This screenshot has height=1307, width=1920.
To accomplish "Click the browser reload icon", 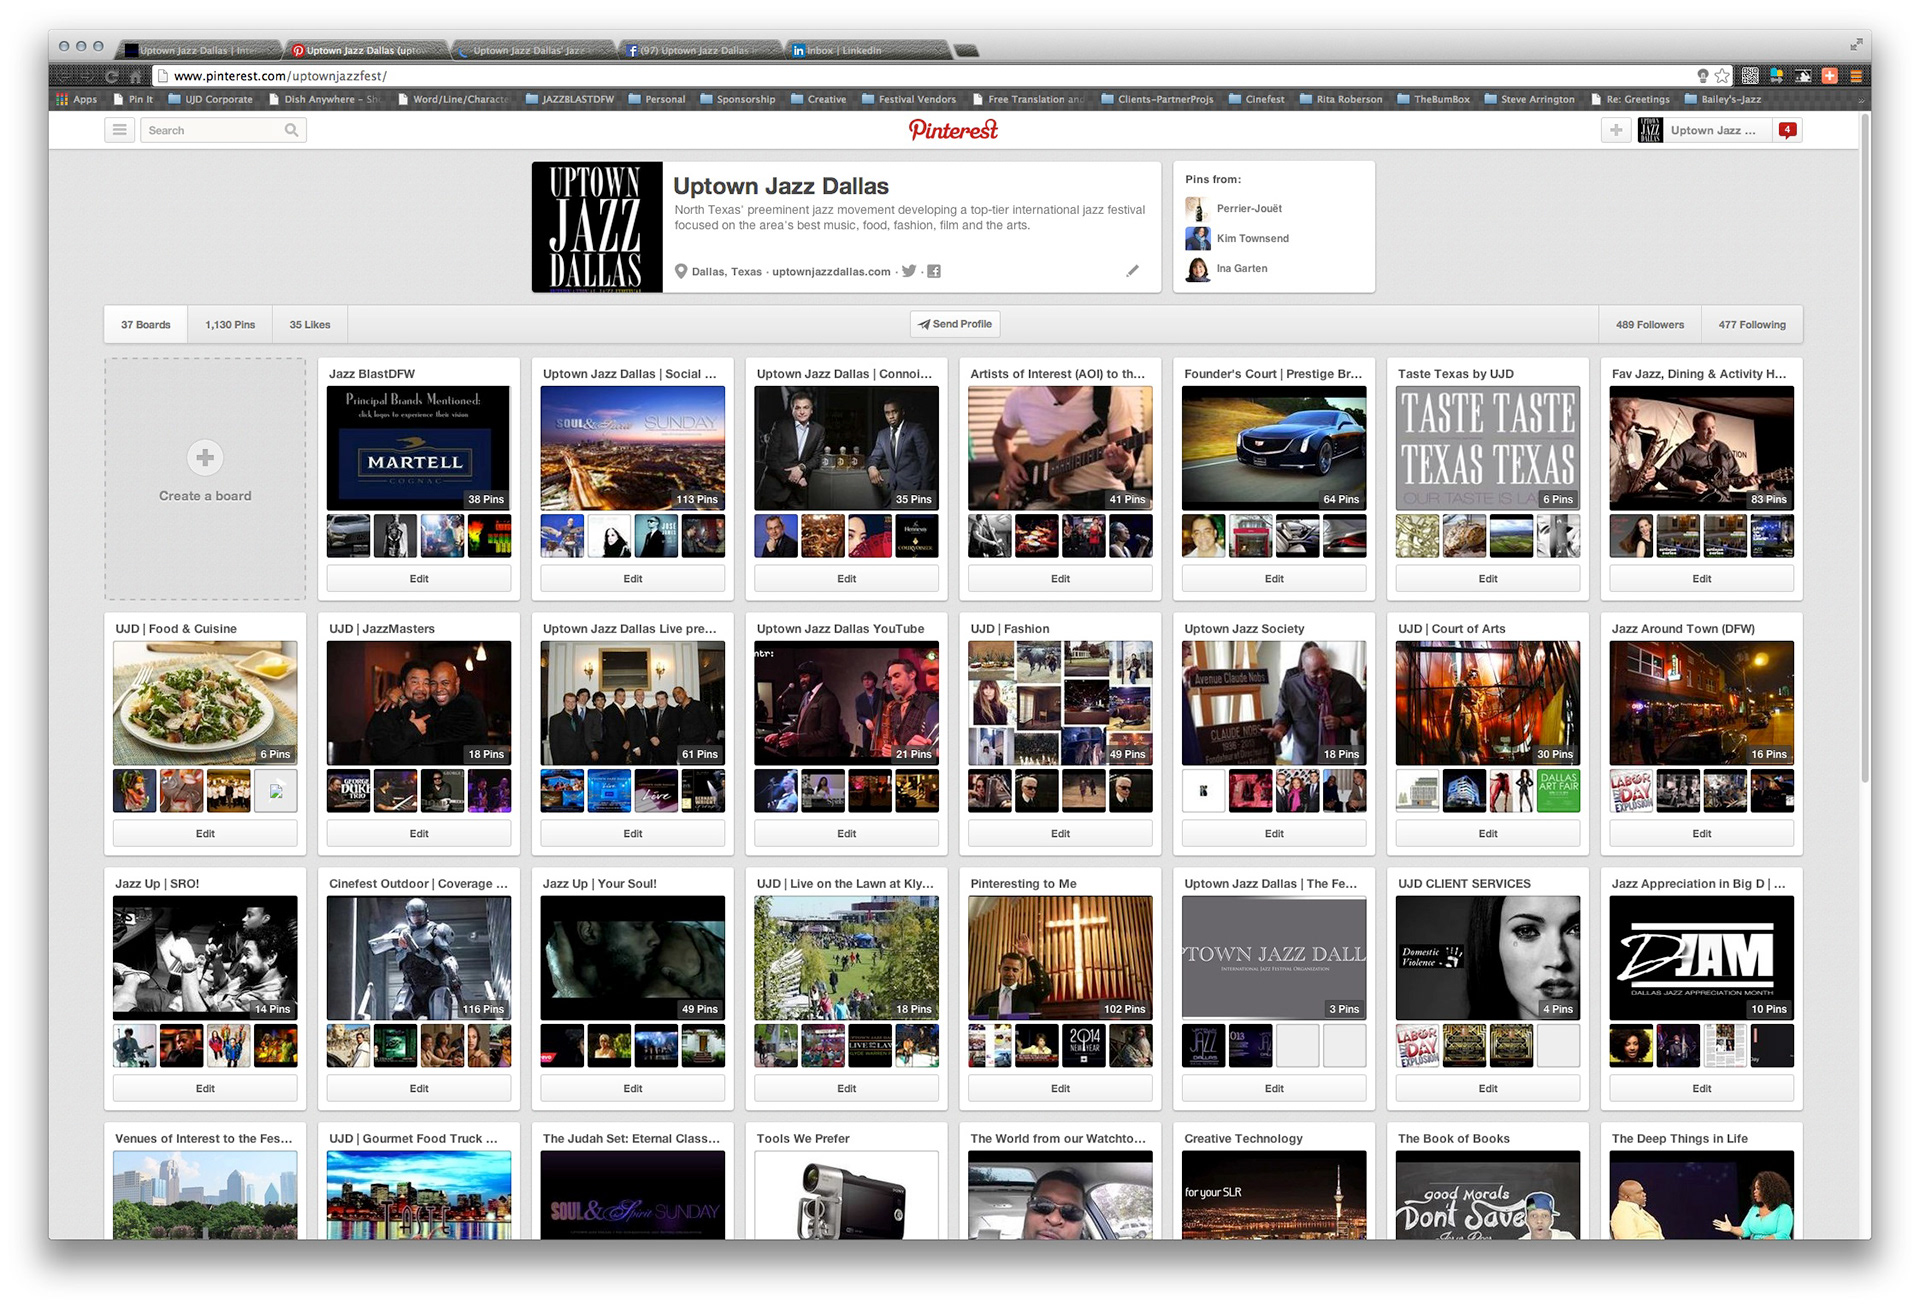I will tap(111, 76).
